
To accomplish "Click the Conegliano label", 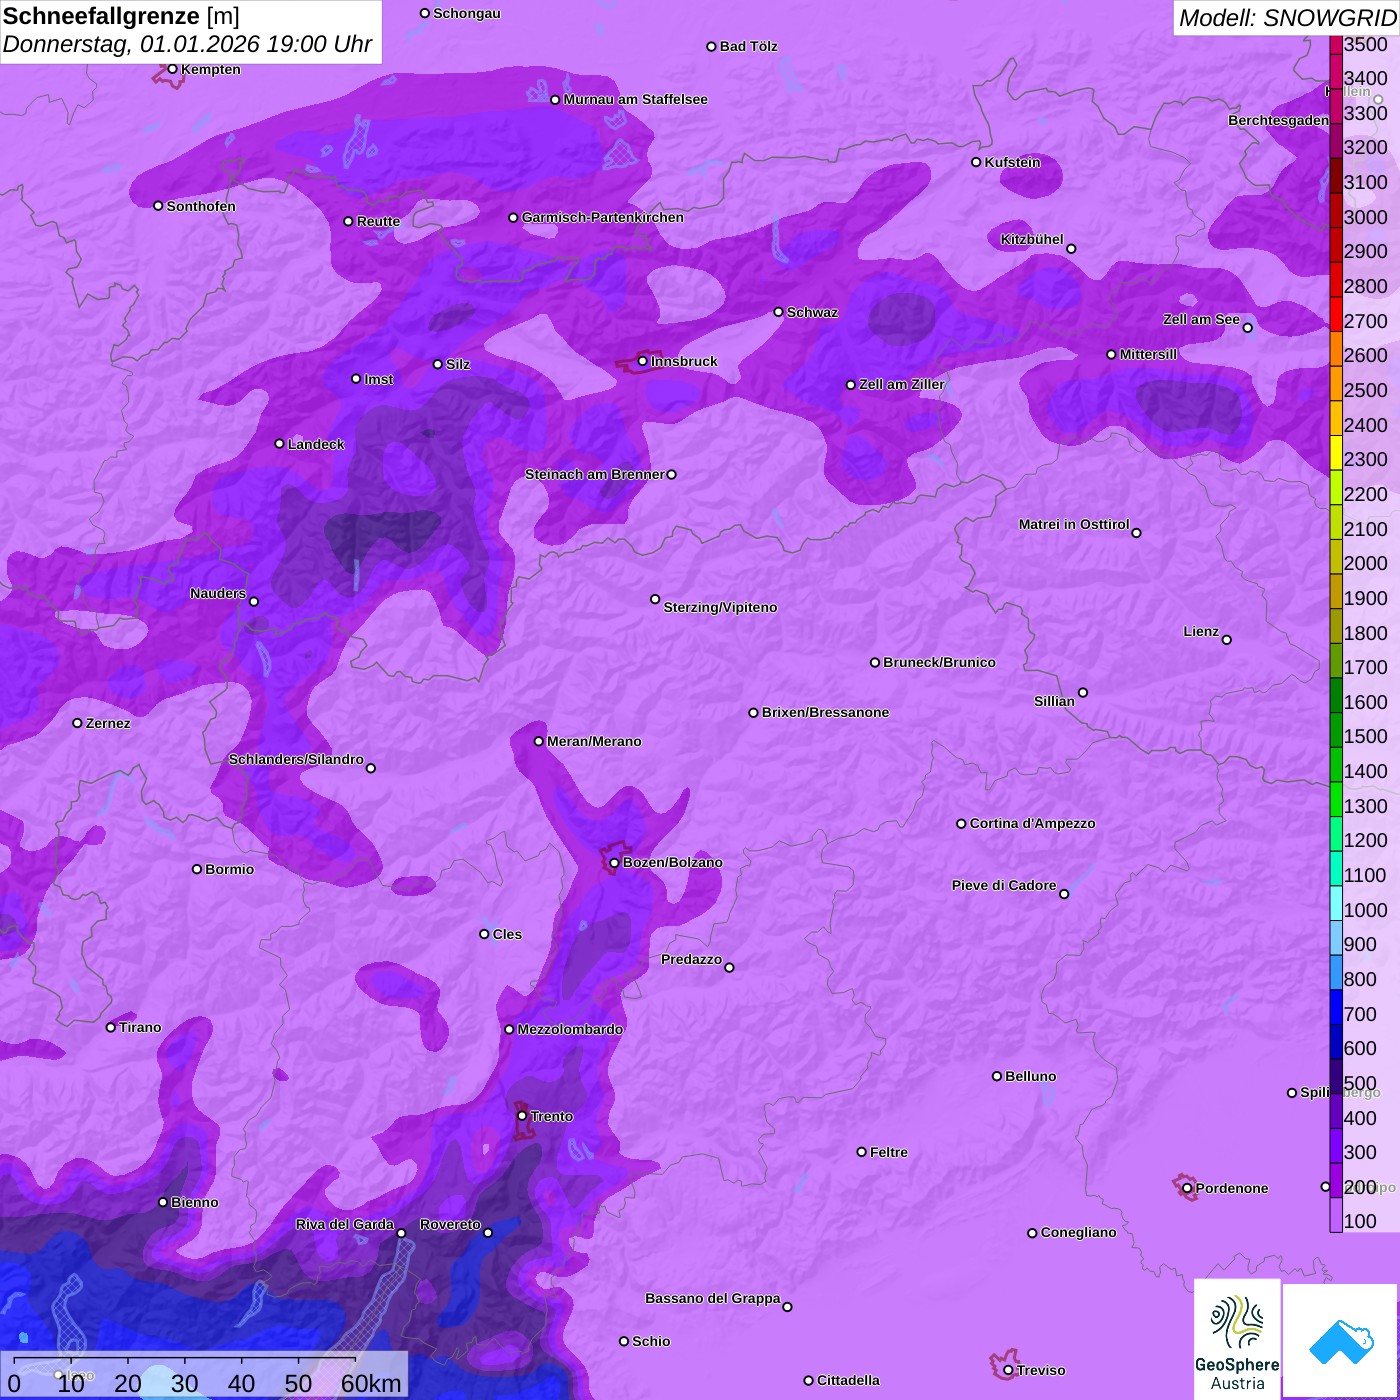I will (x=1078, y=1232).
